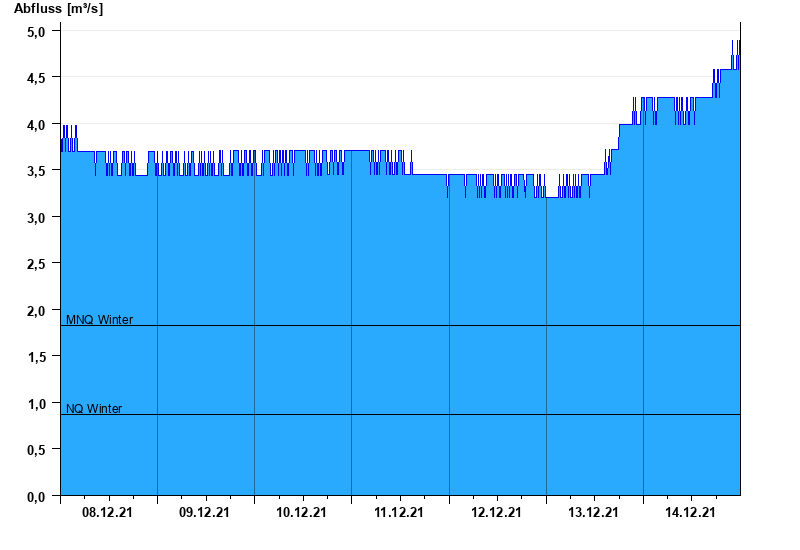Select the 3,5 y-axis value

point(36,171)
